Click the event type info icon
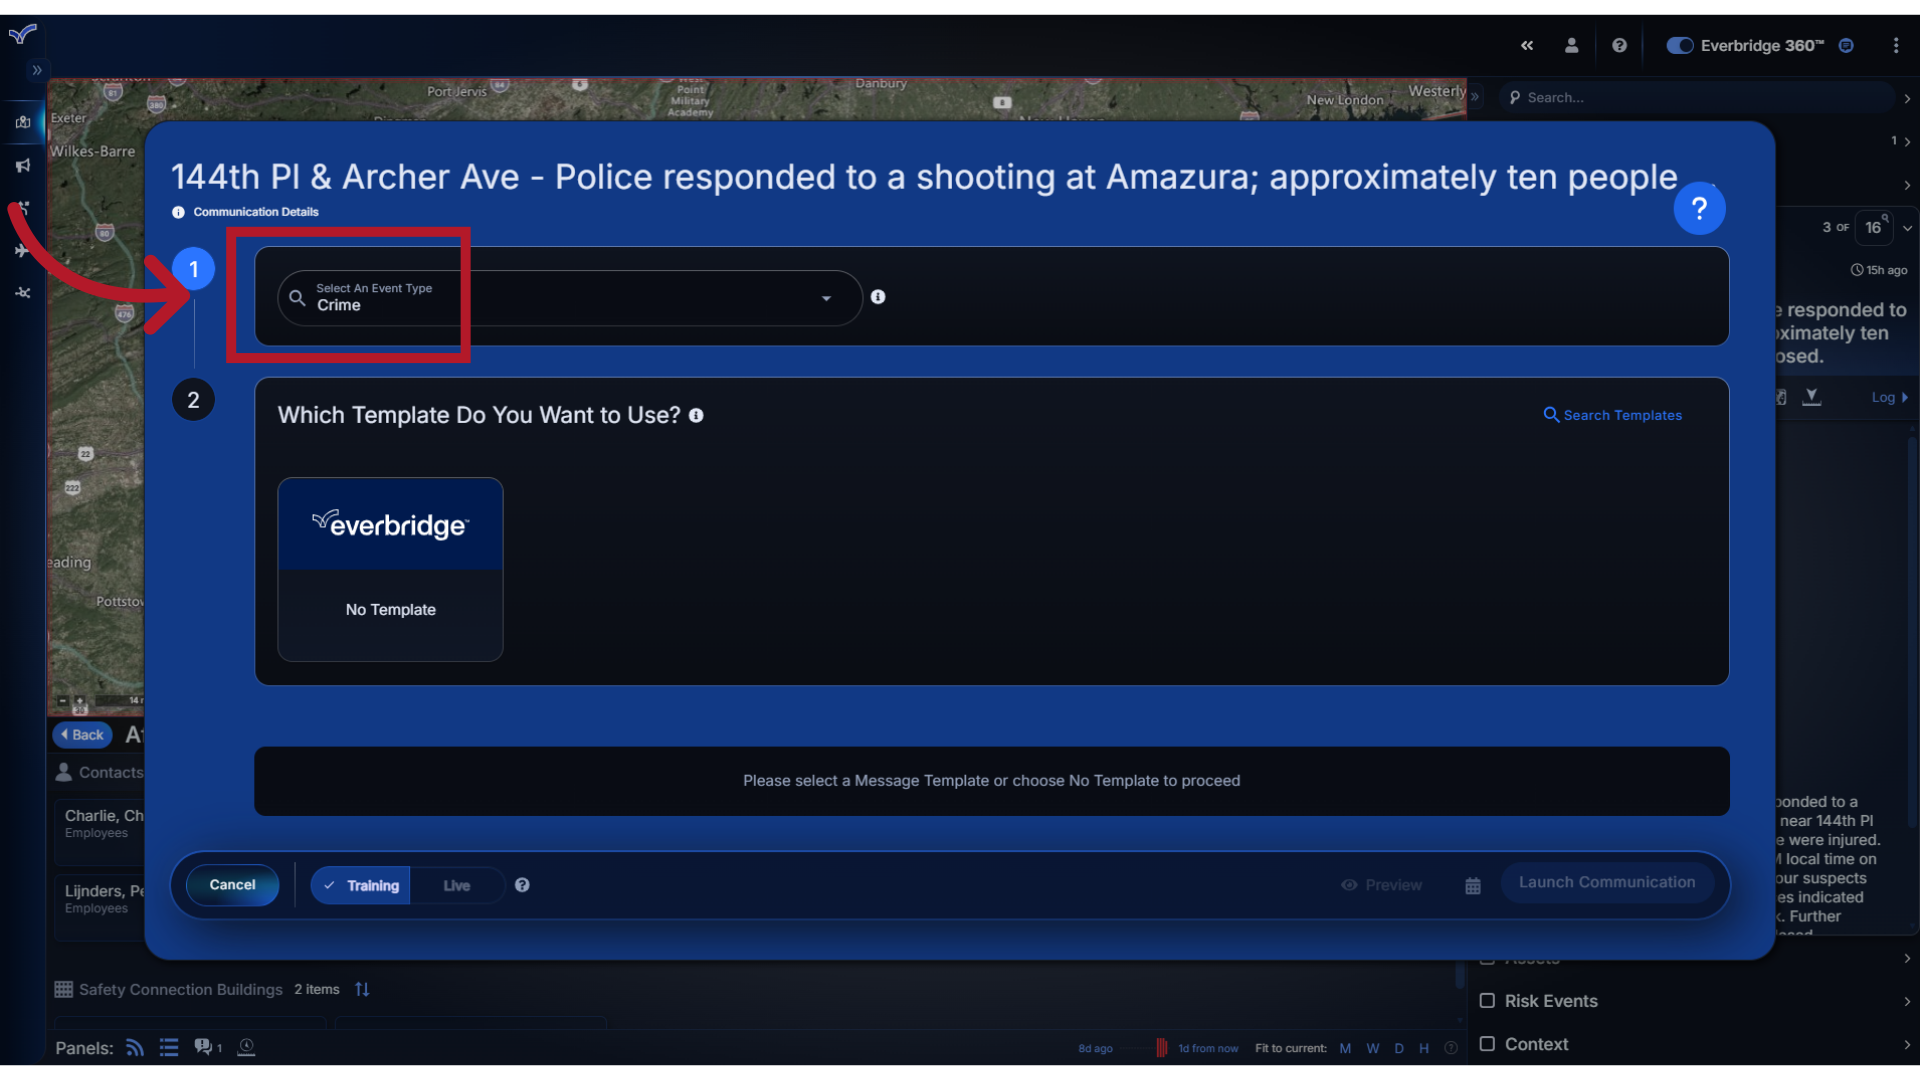This screenshot has height=1080, width=1920. pyautogui.click(x=878, y=295)
